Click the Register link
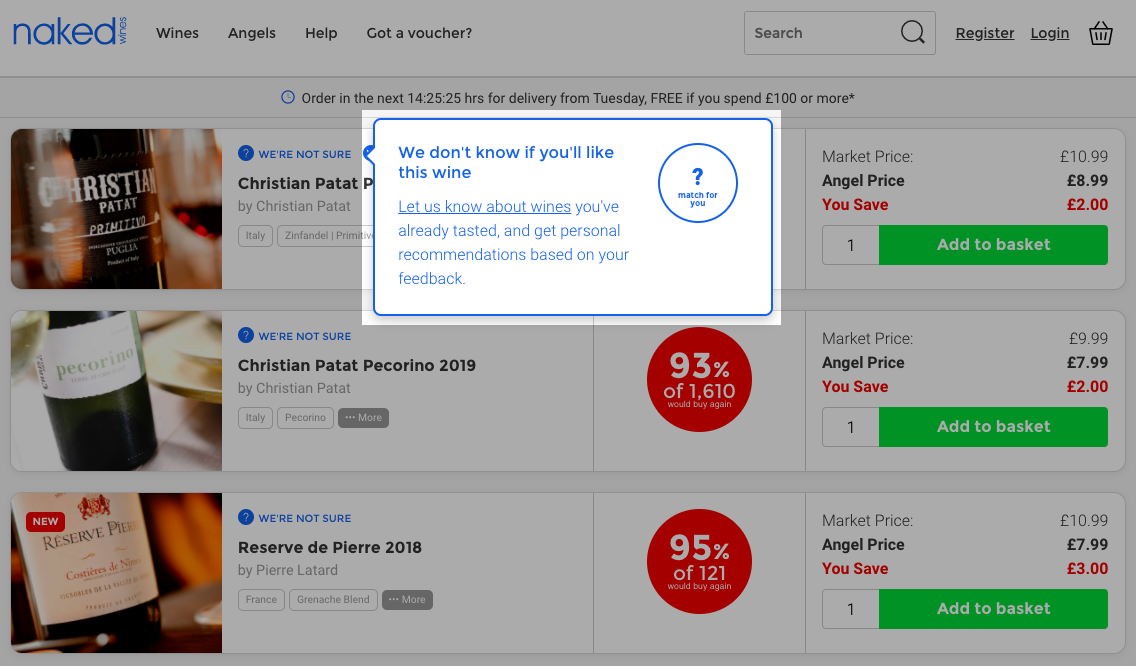Image resolution: width=1136 pixels, height=666 pixels. click(984, 33)
